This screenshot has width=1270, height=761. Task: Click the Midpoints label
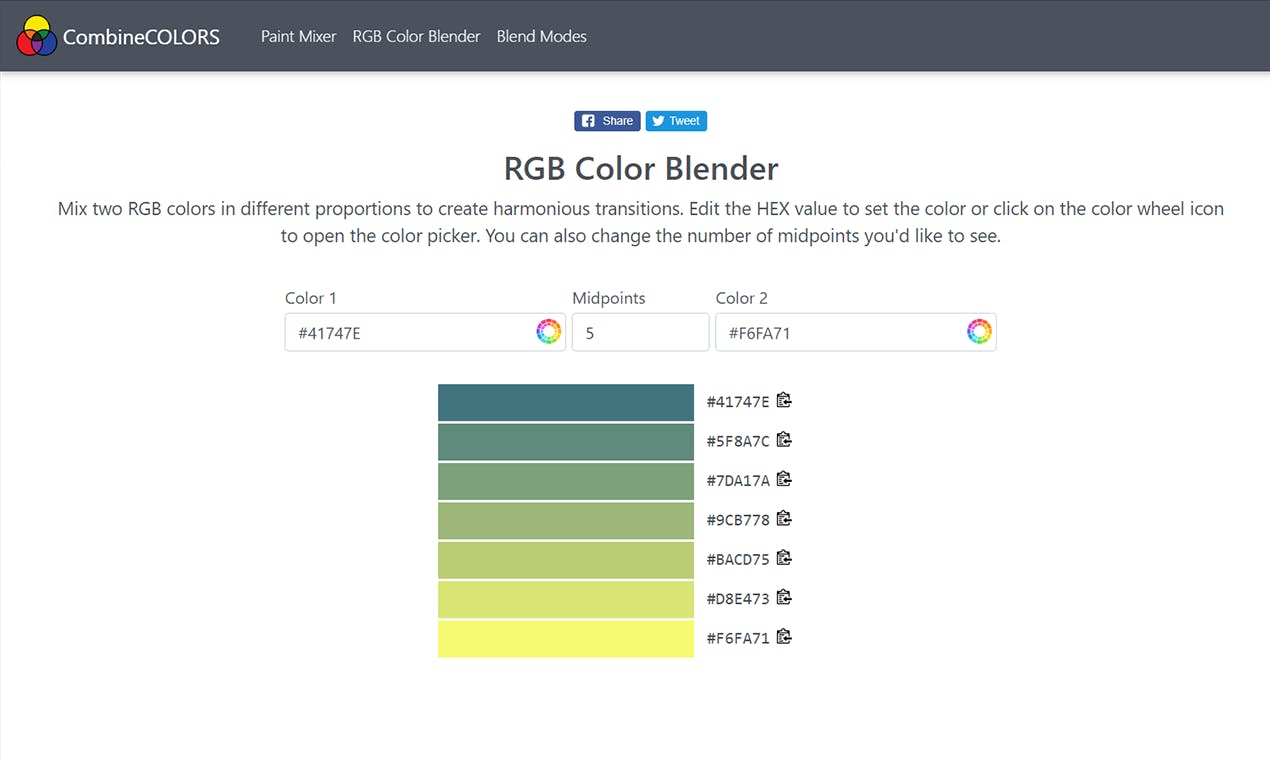click(609, 298)
